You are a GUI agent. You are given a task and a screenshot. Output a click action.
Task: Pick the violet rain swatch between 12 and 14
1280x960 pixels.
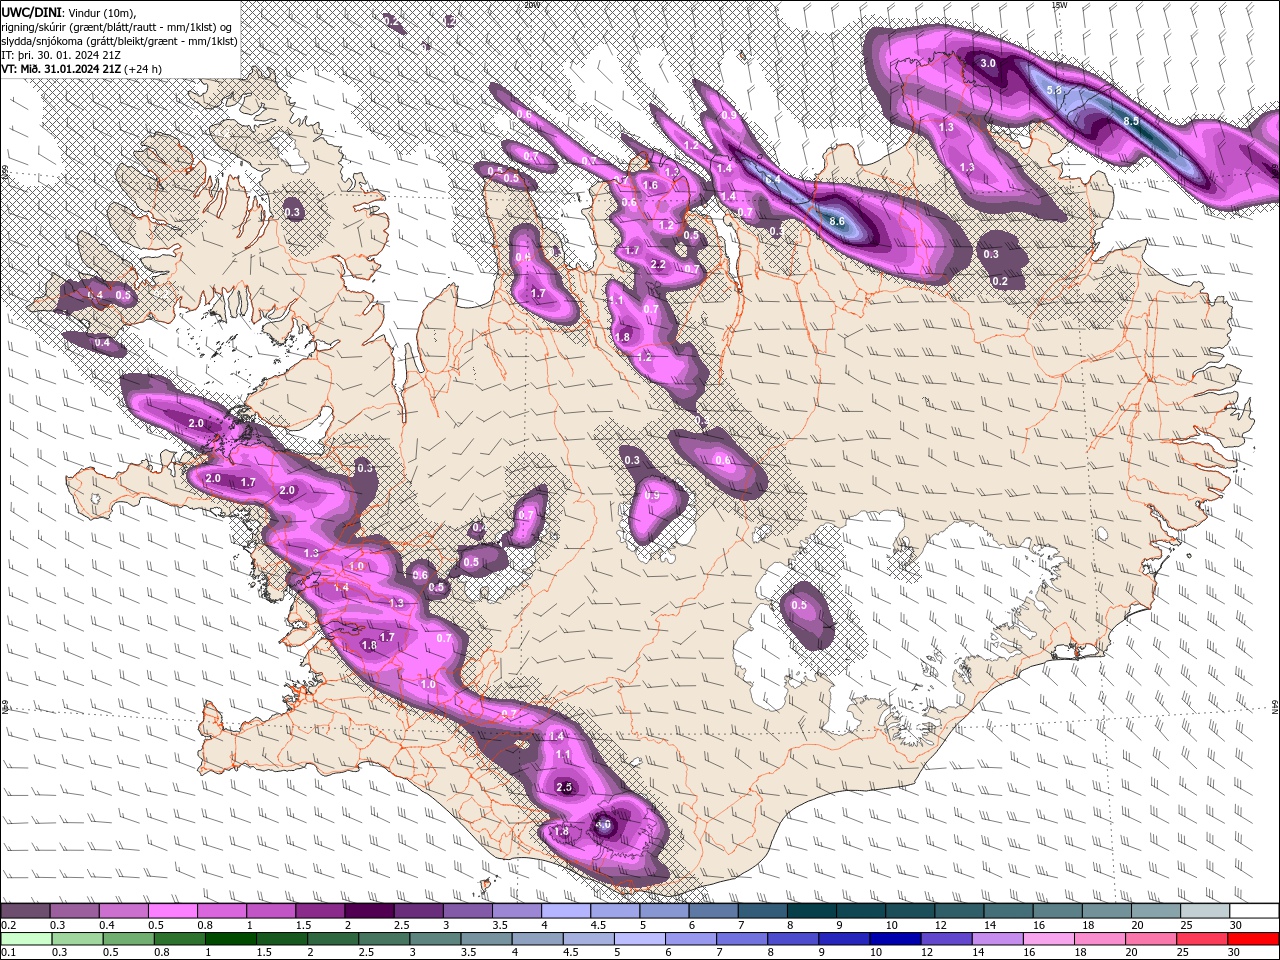coord(946,938)
